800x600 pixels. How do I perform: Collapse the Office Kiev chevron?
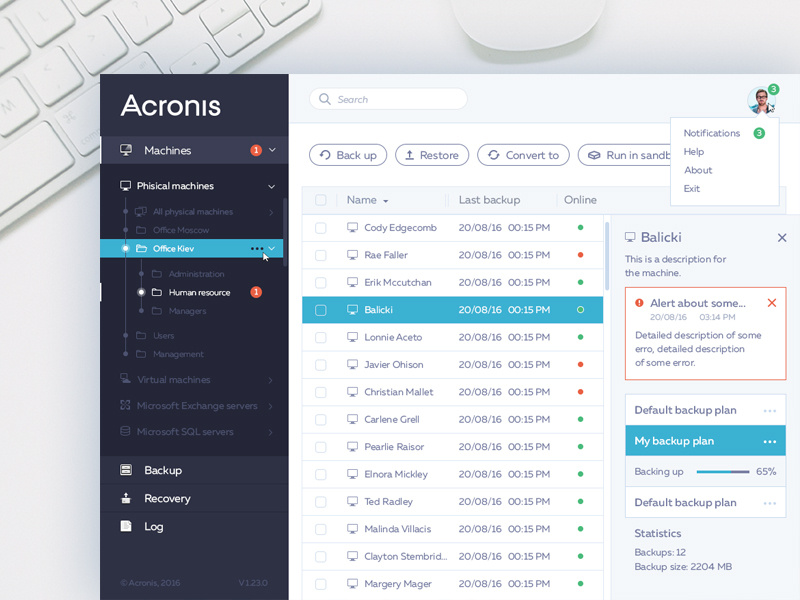pos(271,248)
